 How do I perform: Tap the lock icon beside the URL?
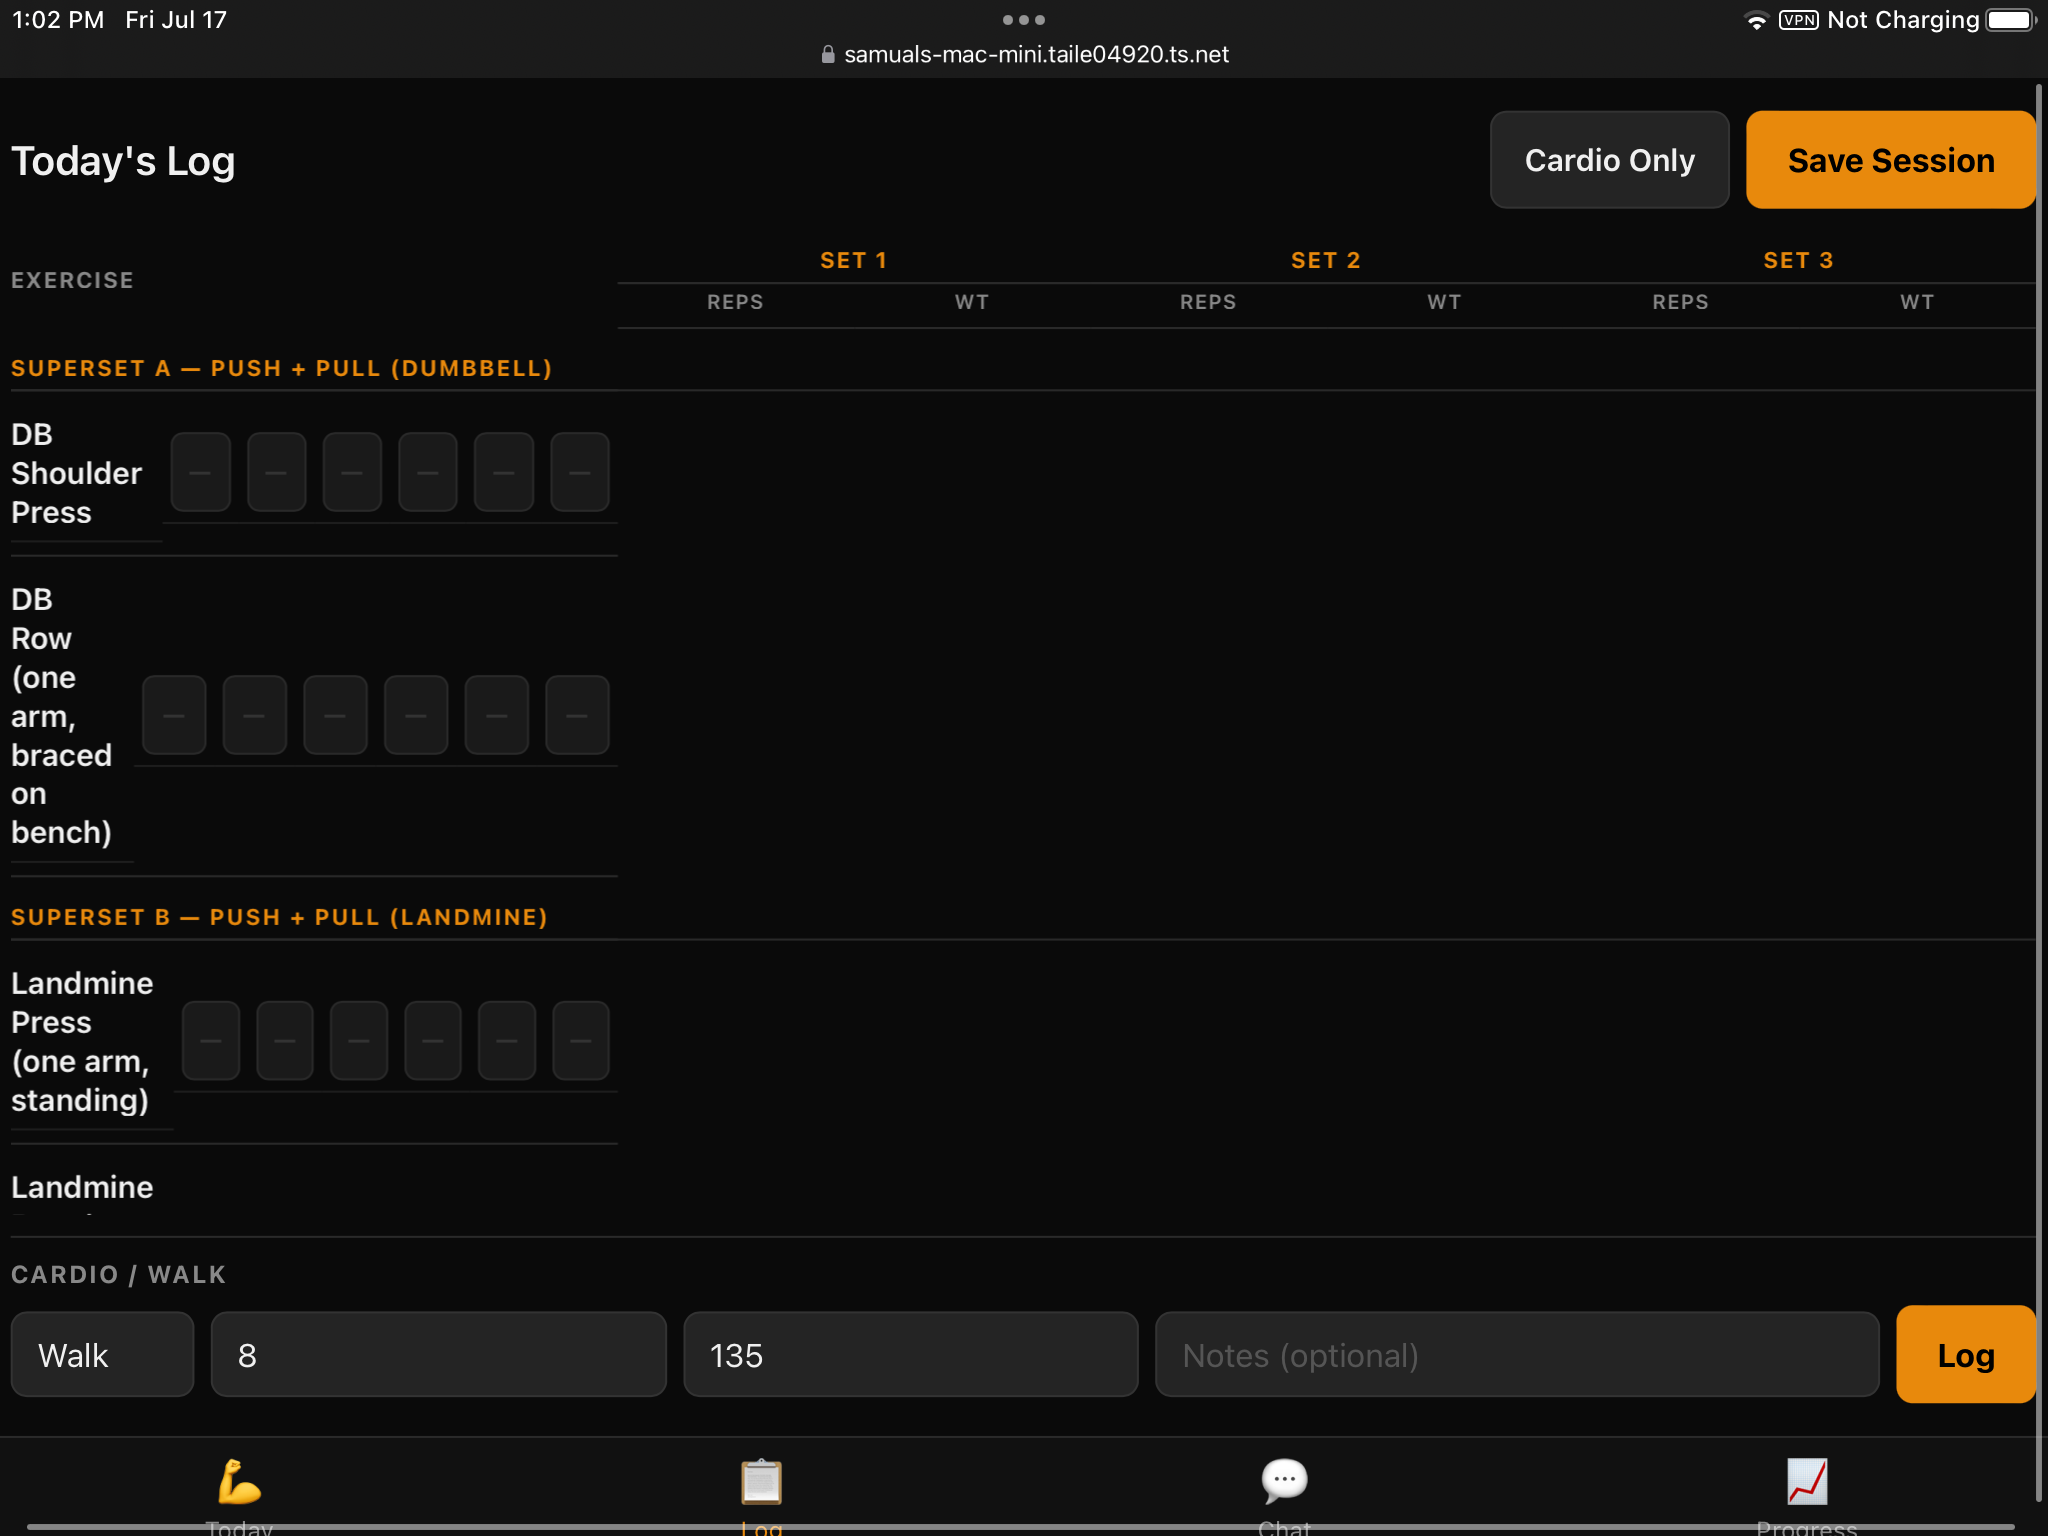coord(828,54)
